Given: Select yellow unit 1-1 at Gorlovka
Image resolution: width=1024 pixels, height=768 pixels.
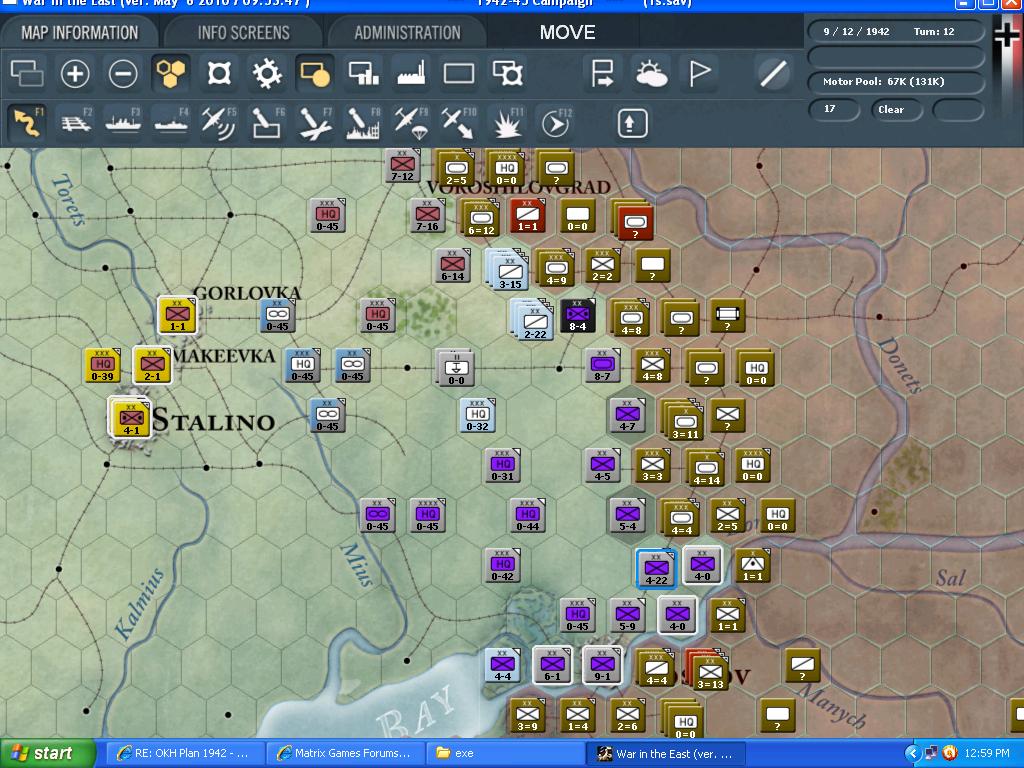Looking at the screenshot, I should pyautogui.click(x=177, y=315).
